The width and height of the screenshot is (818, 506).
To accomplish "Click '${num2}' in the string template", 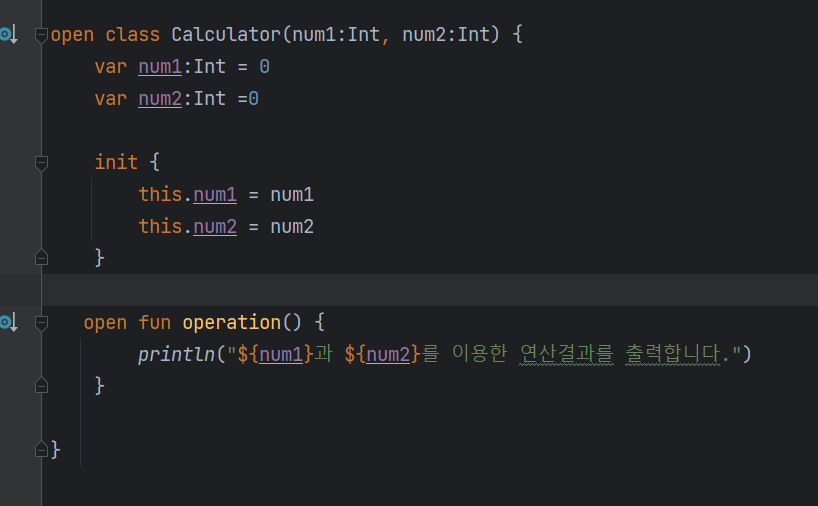I will [382, 355].
